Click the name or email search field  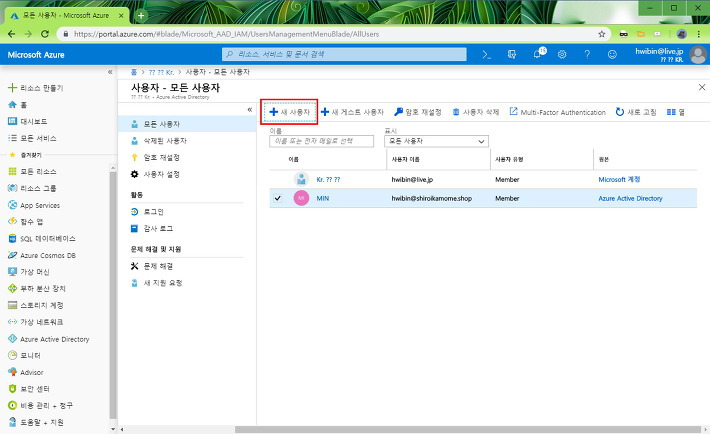tap(321, 141)
